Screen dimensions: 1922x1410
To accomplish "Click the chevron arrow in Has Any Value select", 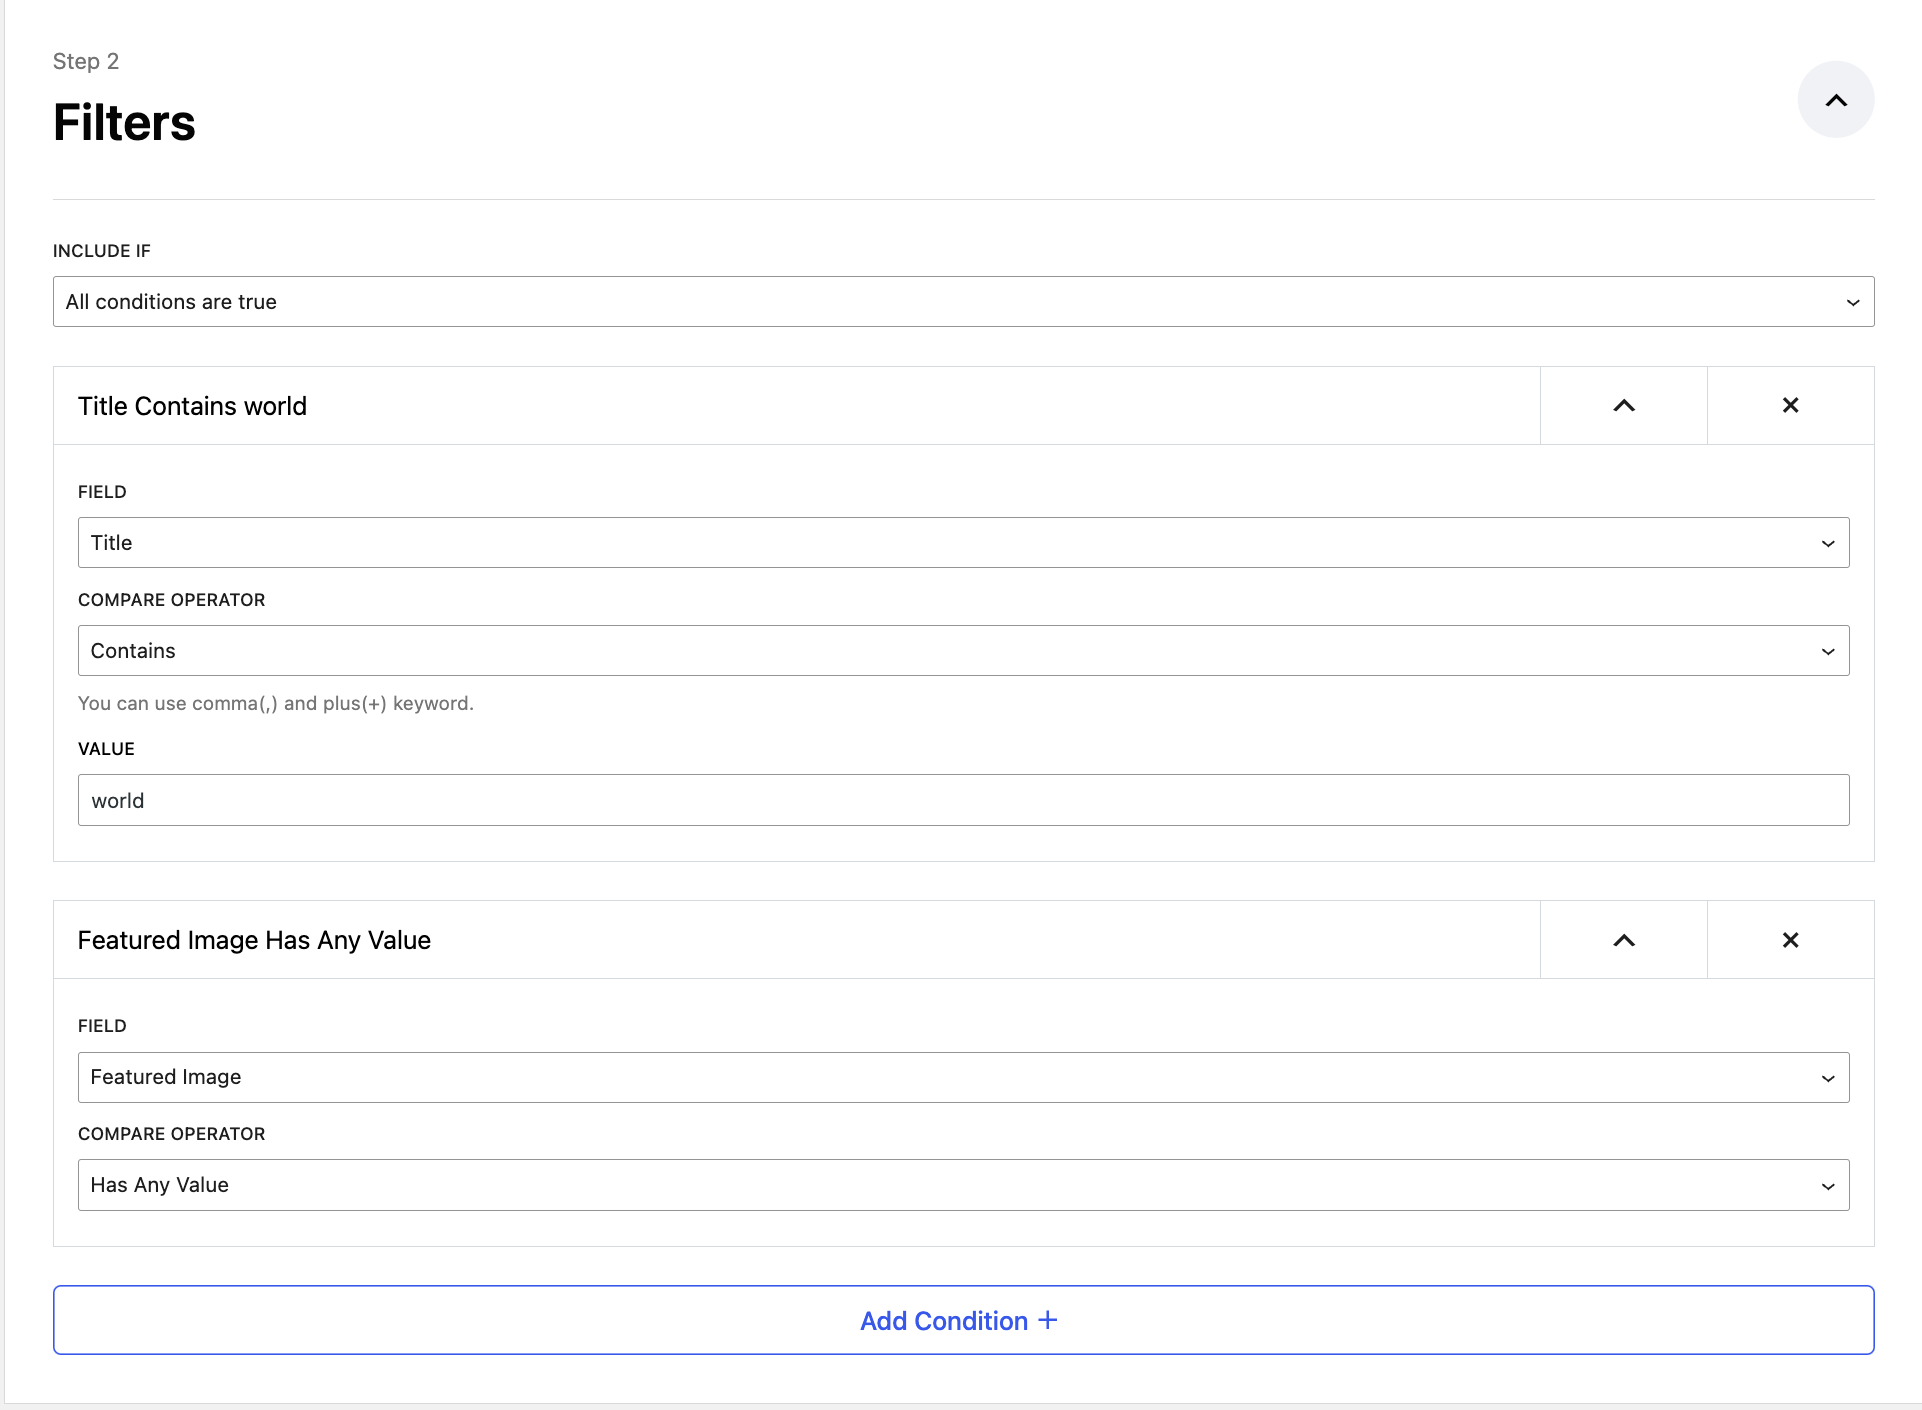I will pyautogui.click(x=1827, y=1186).
